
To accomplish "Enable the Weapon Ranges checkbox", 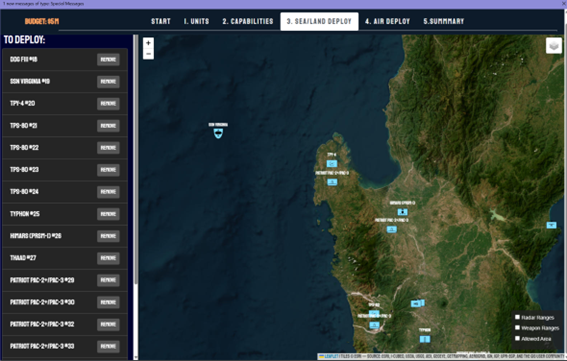I will (x=517, y=328).
